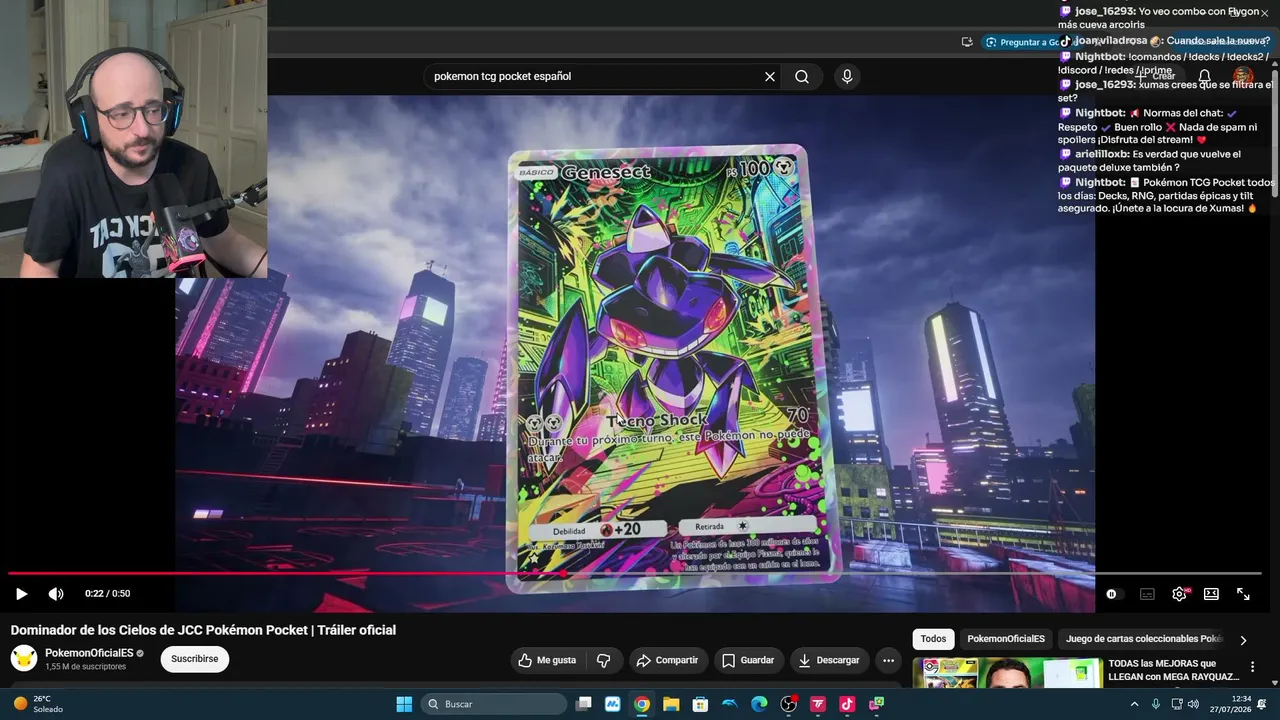Open options for TODAS las MEJORAS video
Viewport: 1280px width, 720px height.
pos(1252,667)
